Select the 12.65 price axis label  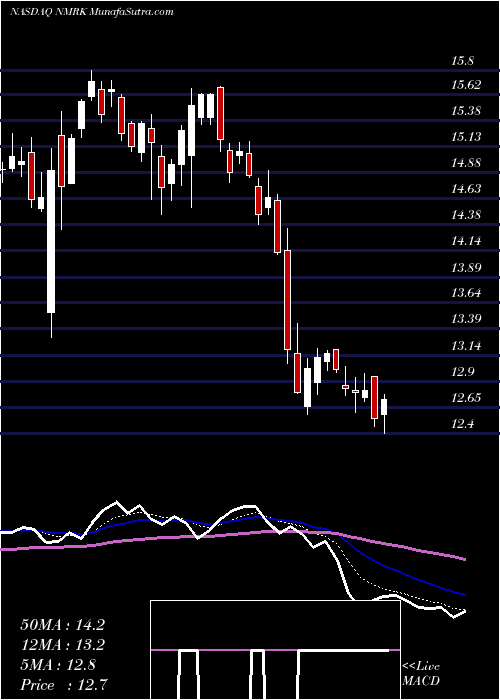[x=466, y=397]
